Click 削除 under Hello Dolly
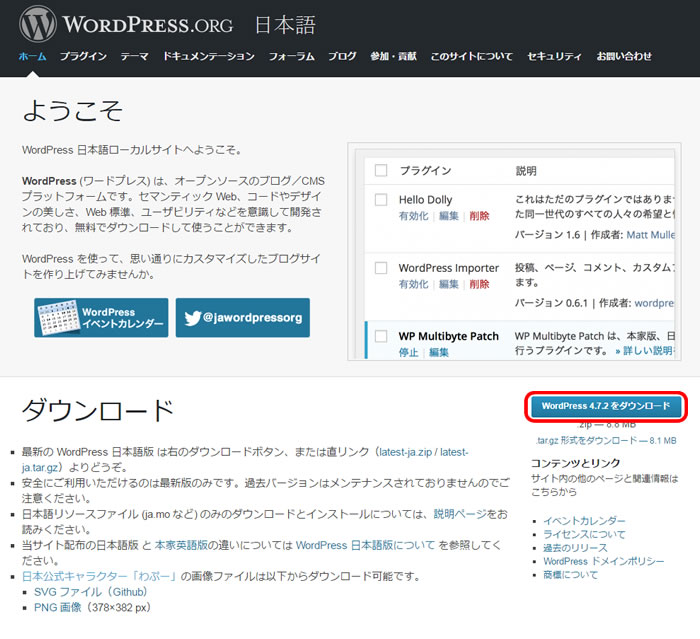 tap(479, 216)
